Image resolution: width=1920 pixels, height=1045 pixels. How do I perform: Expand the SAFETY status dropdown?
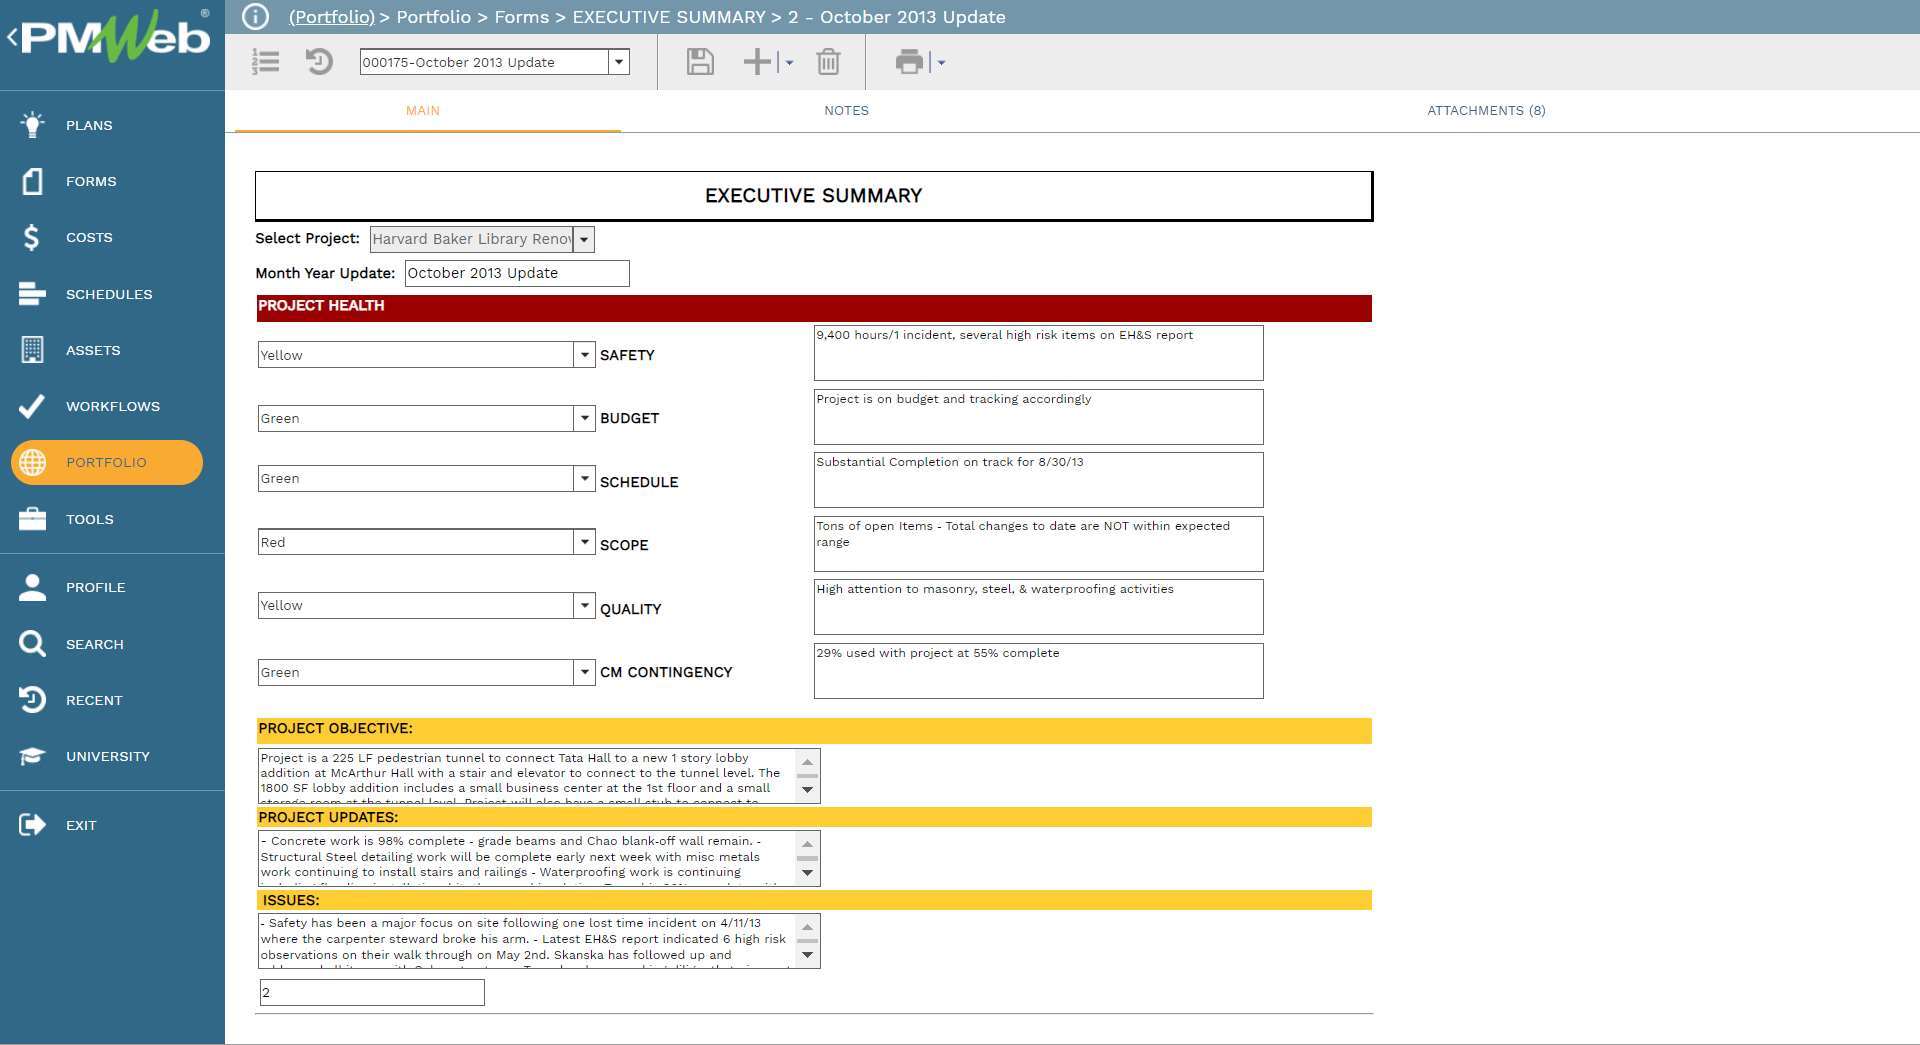pos(584,355)
